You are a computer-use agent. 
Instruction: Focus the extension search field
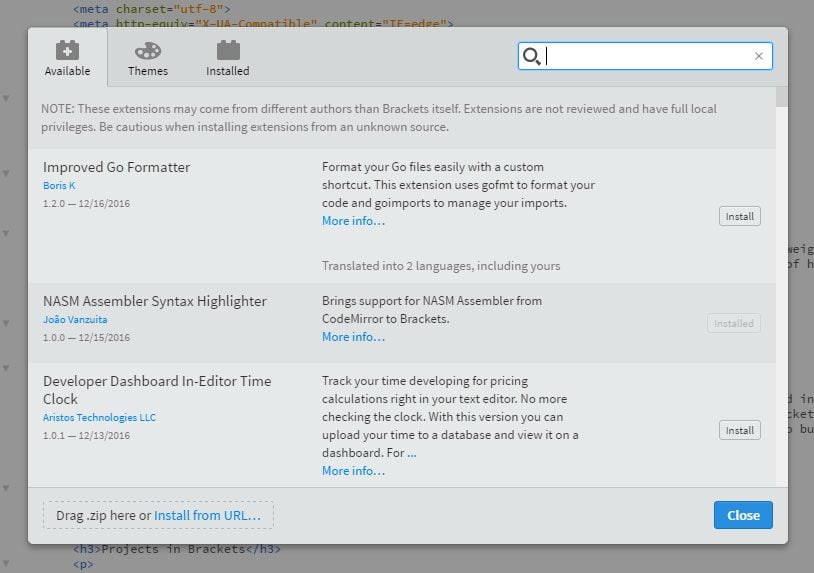tap(645, 56)
